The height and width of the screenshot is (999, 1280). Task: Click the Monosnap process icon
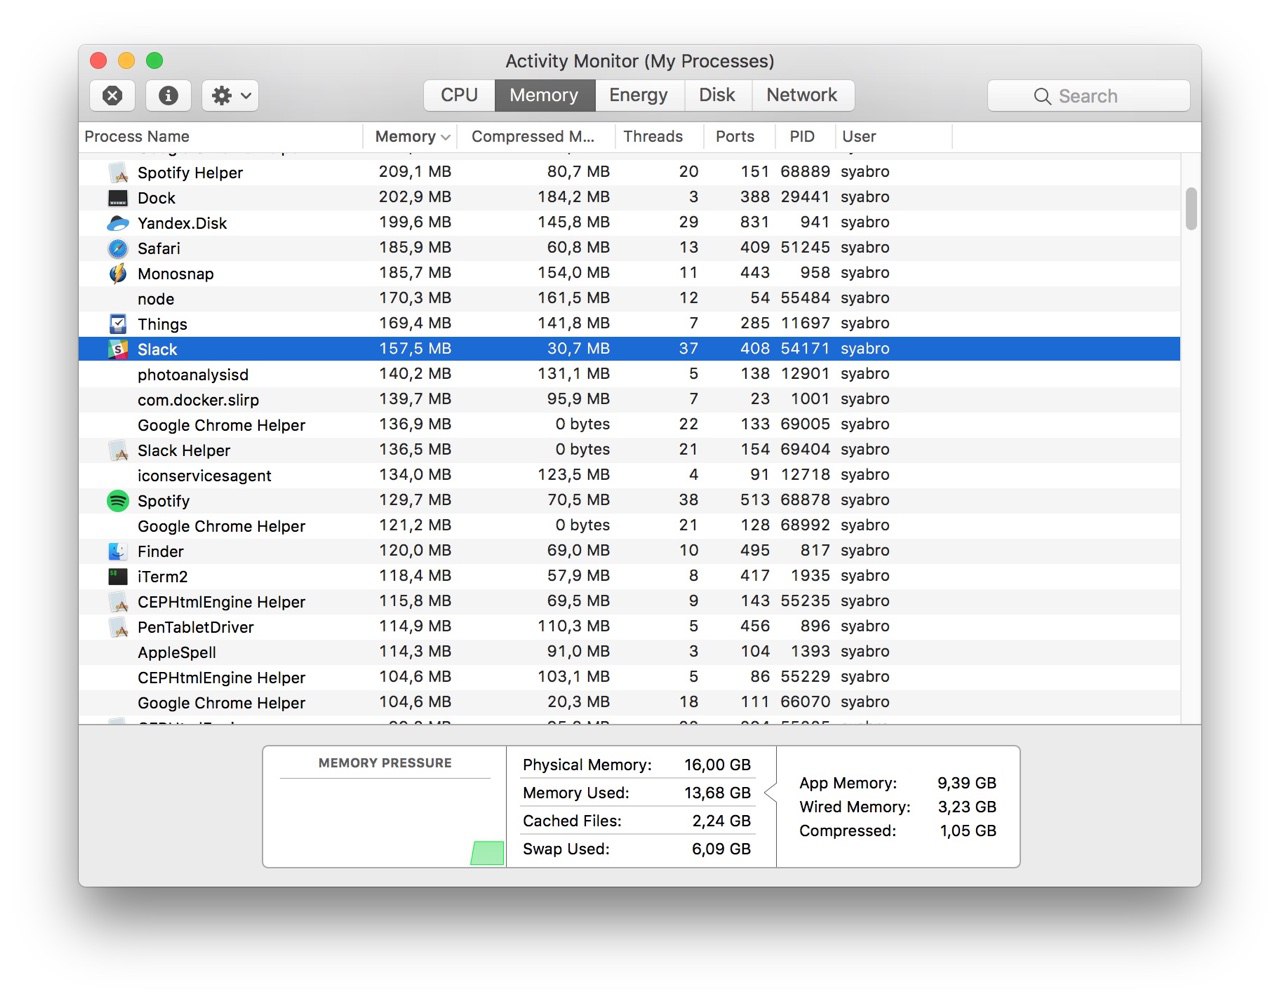point(118,273)
